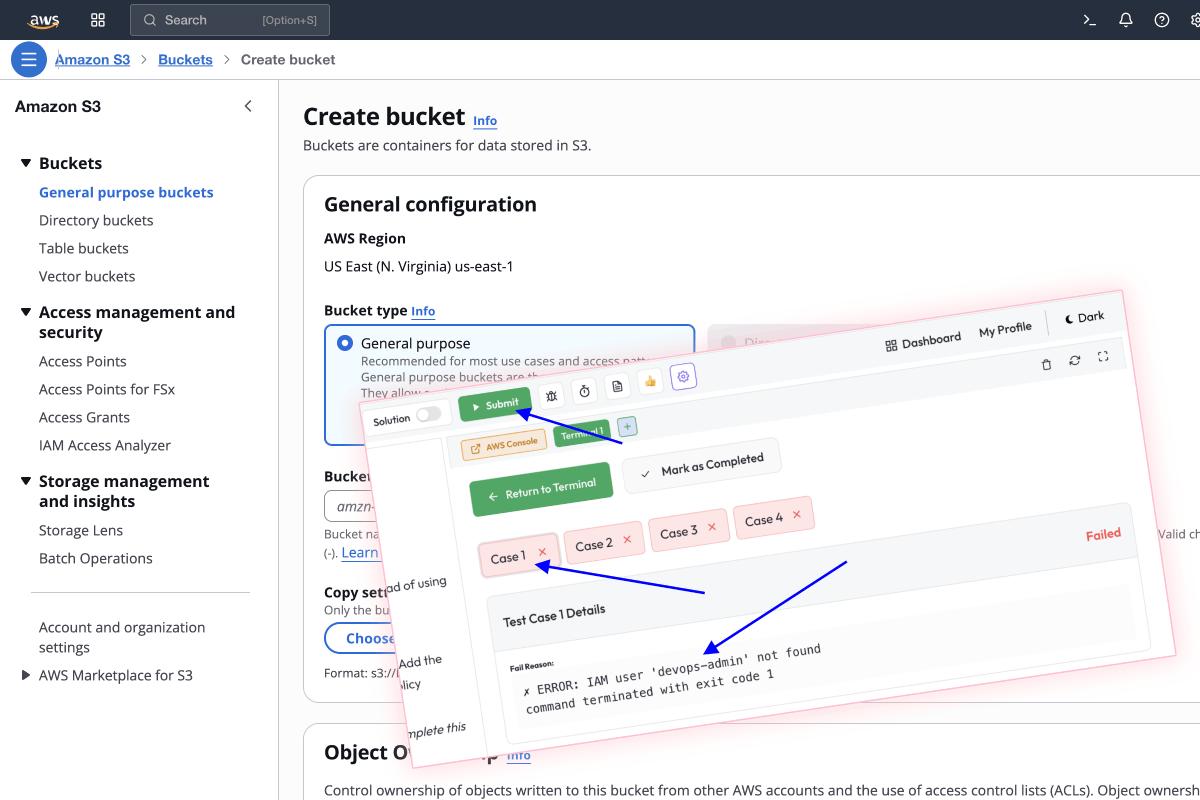The height and width of the screenshot is (800, 1200).
Task: Open the document notes icon
Action: point(617,385)
